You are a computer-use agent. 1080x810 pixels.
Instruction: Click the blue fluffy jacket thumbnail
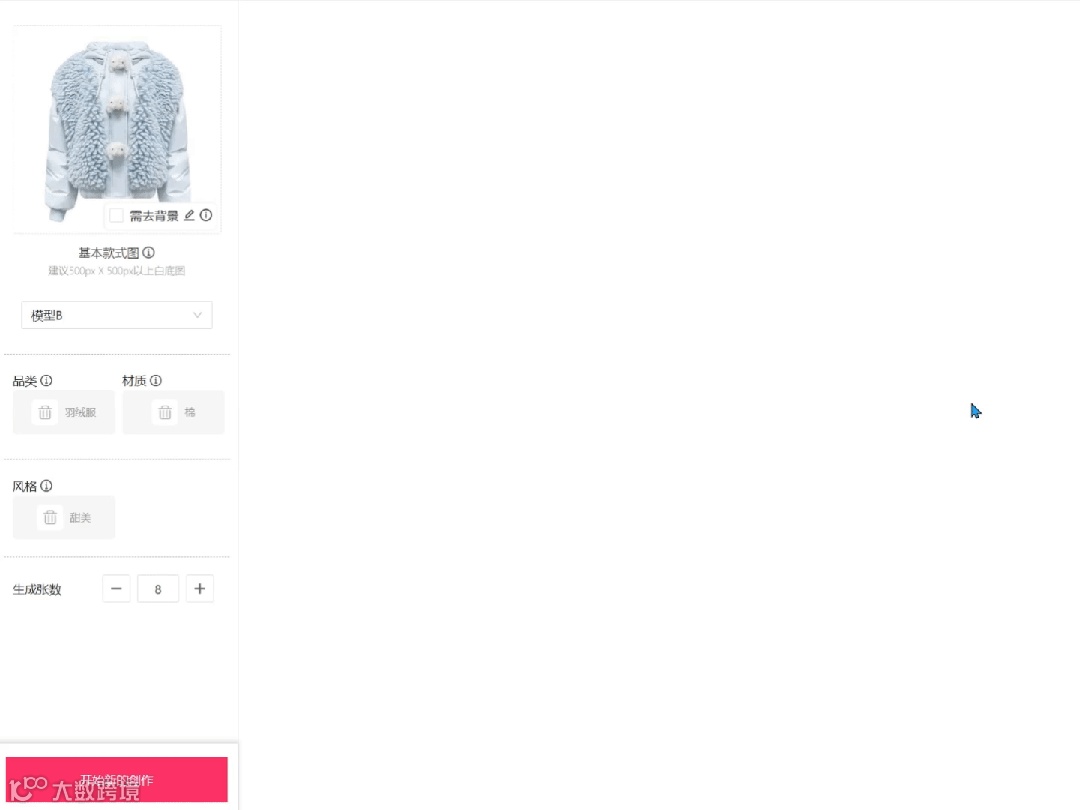pos(117,129)
